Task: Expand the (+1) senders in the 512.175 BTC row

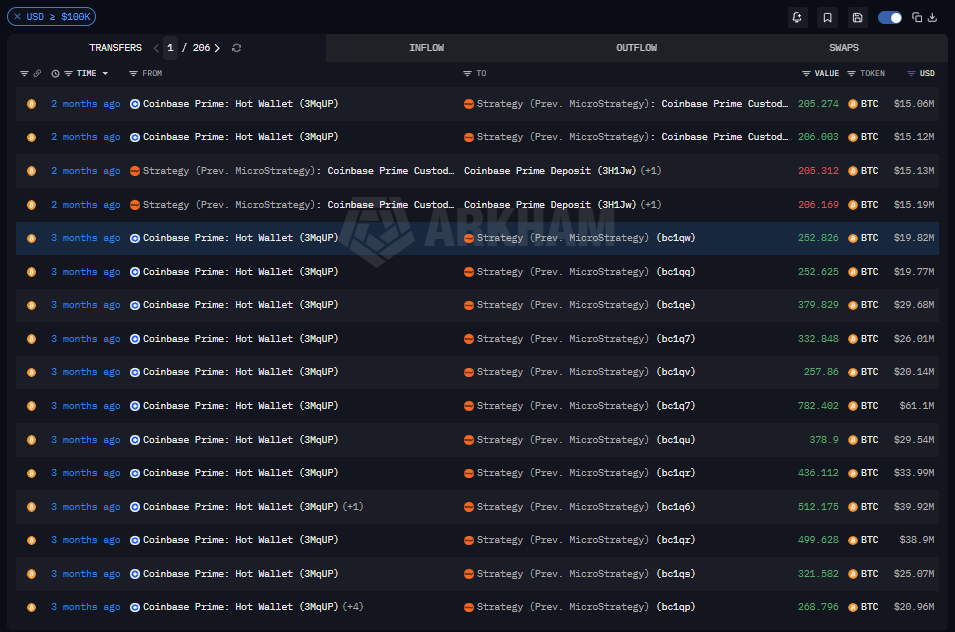Action: click(x=353, y=507)
